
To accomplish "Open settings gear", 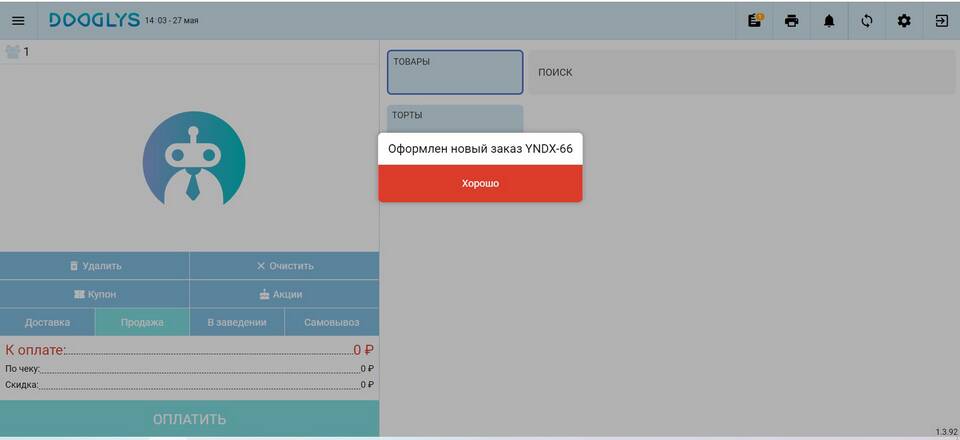I will 904,21.
